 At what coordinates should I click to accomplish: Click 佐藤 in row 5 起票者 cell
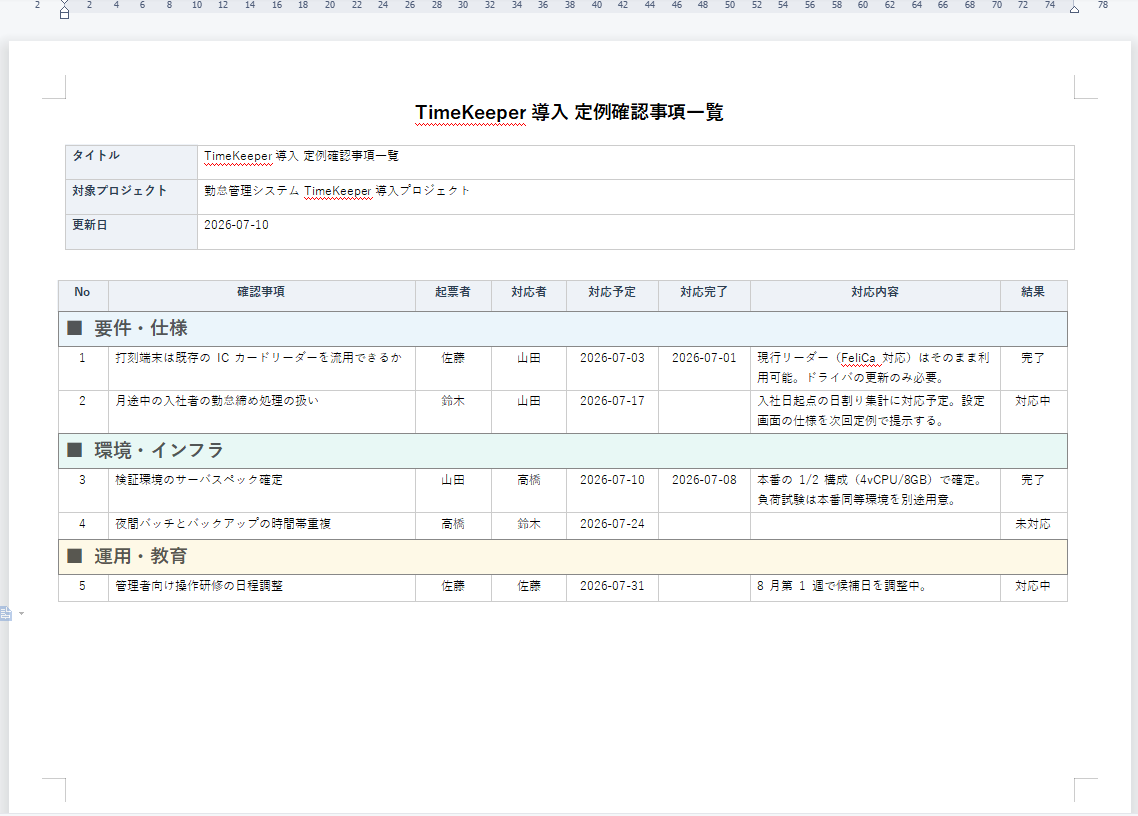453,586
